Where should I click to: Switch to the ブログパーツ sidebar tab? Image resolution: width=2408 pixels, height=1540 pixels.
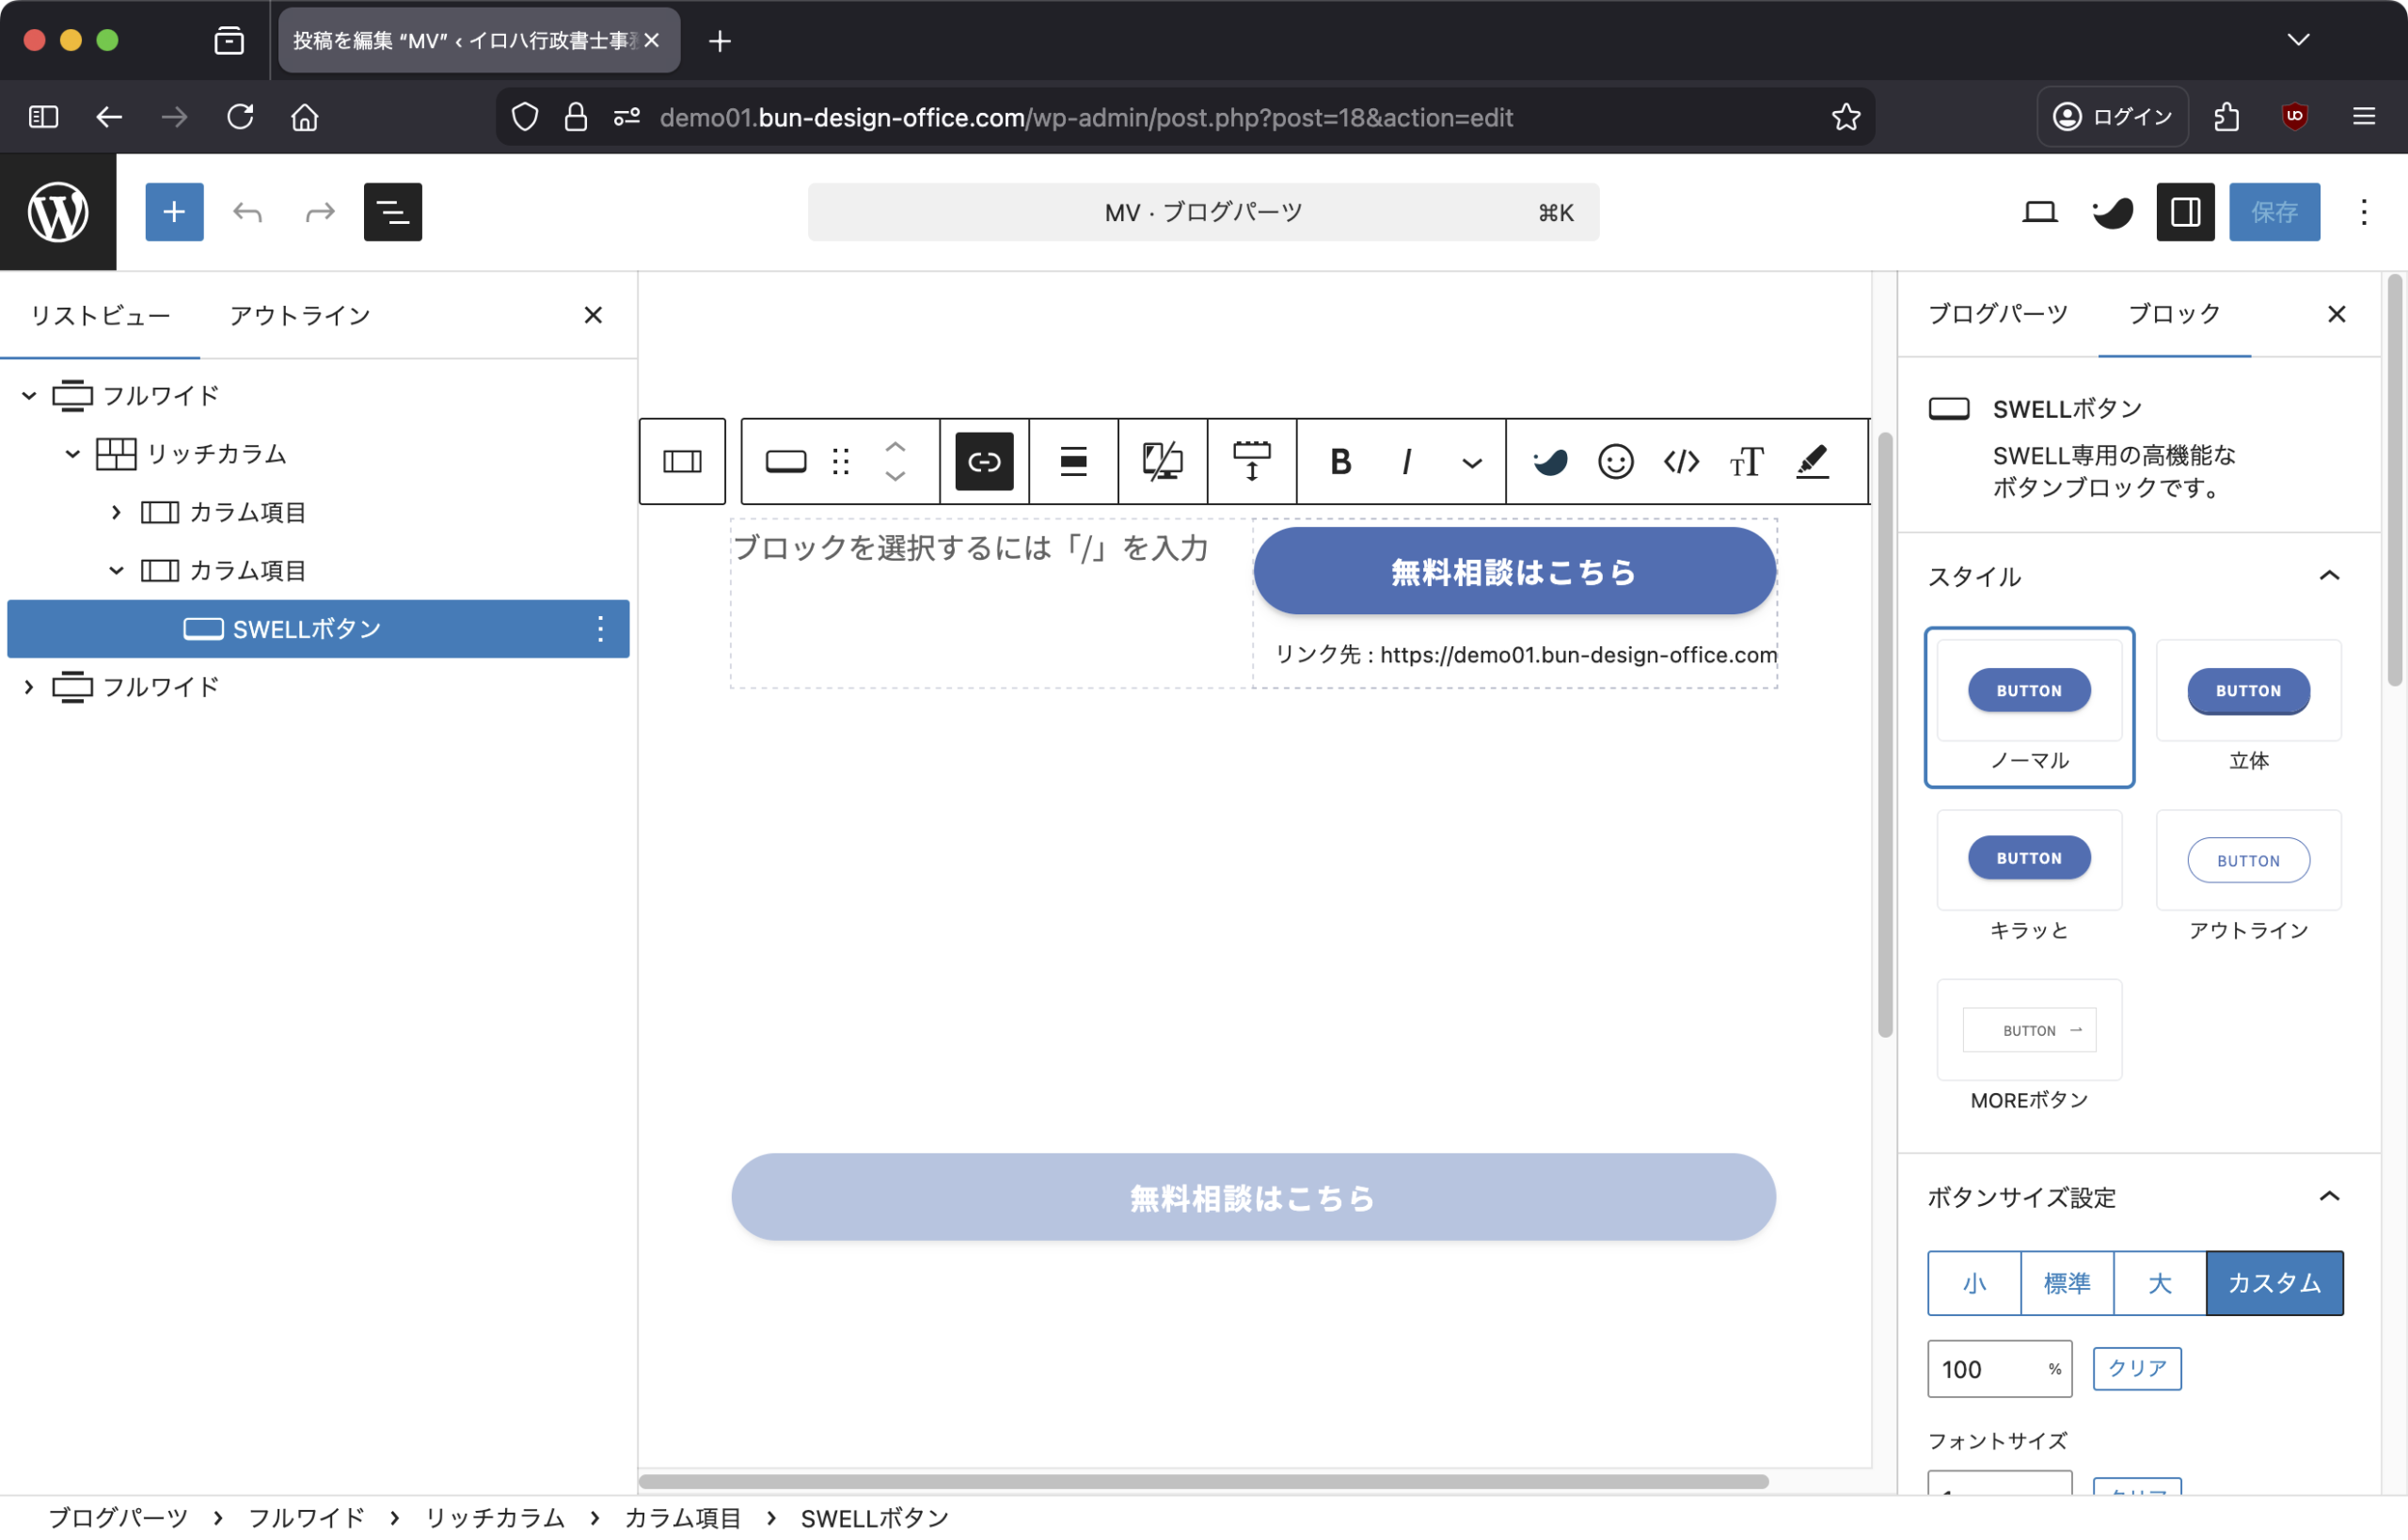pyautogui.click(x=1997, y=314)
